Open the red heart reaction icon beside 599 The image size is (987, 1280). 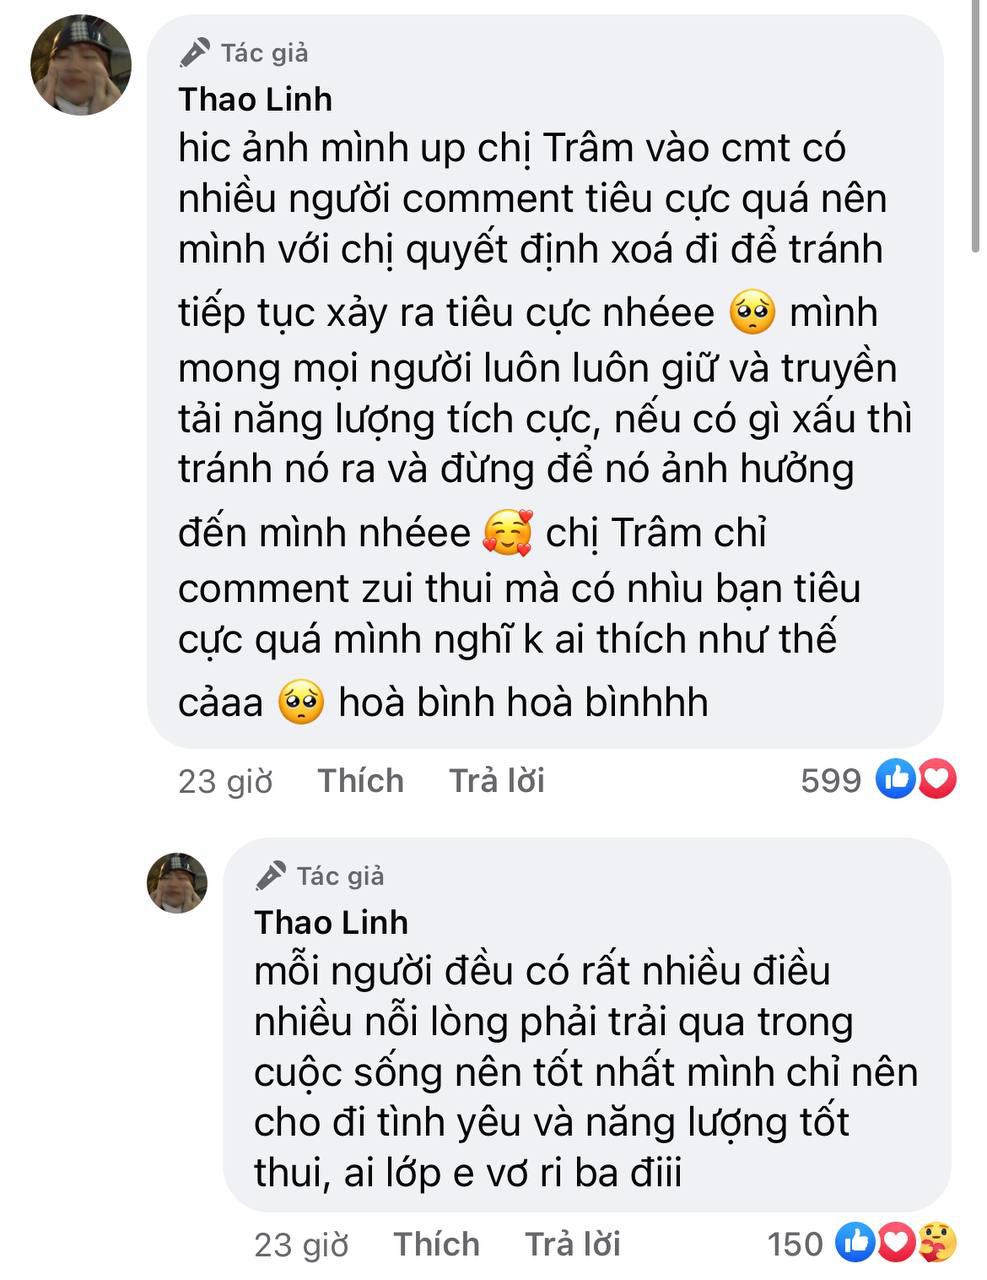pyautogui.click(x=936, y=779)
